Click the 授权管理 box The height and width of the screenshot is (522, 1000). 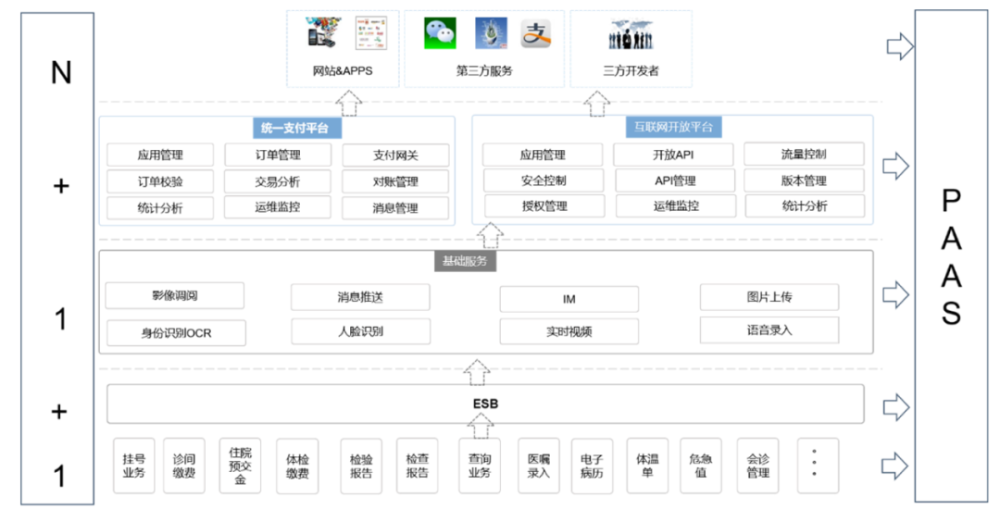pyautogui.click(x=545, y=206)
